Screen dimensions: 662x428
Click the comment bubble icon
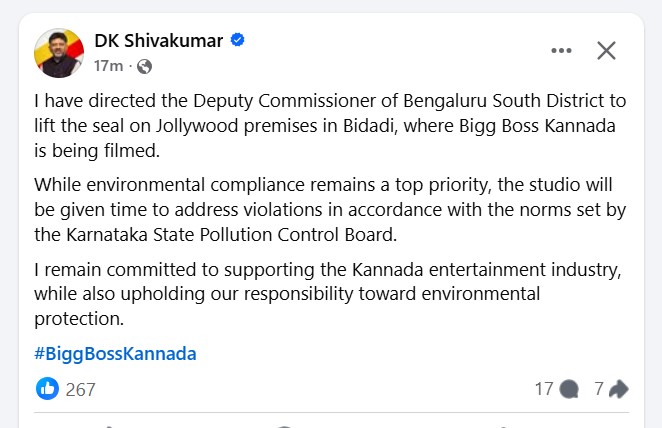[x=570, y=389]
